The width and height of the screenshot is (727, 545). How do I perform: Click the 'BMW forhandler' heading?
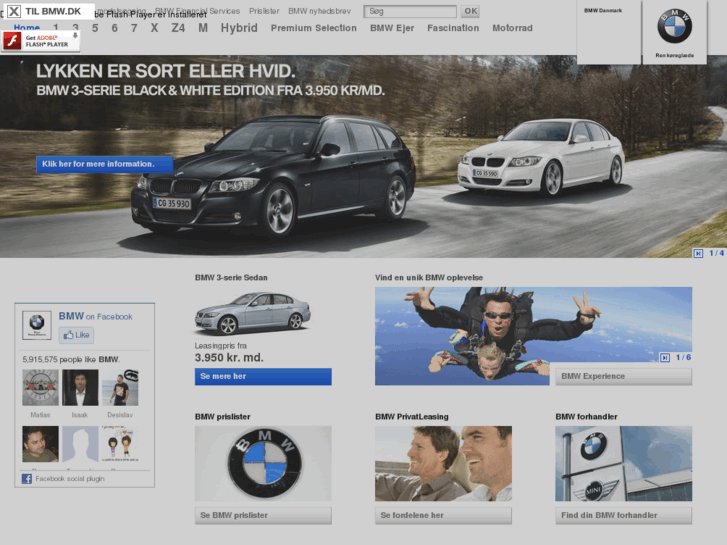(587, 417)
